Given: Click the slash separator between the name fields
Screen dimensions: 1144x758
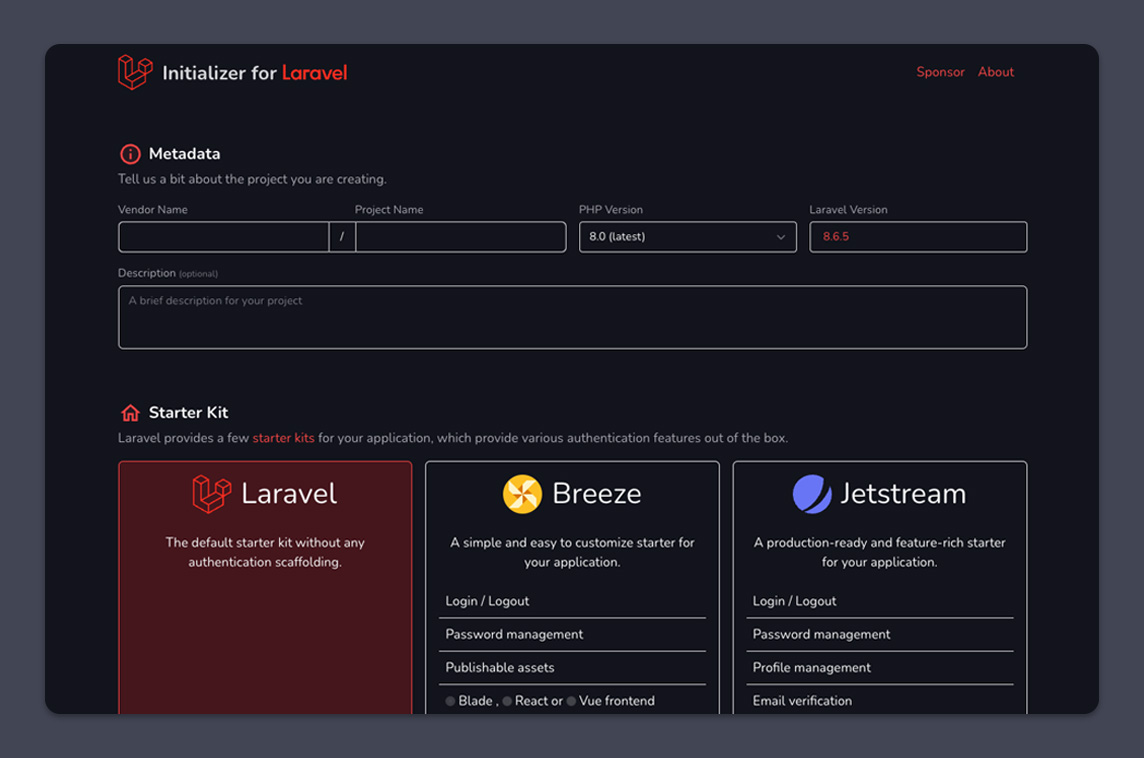Looking at the screenshot, I should click(342, 237).
